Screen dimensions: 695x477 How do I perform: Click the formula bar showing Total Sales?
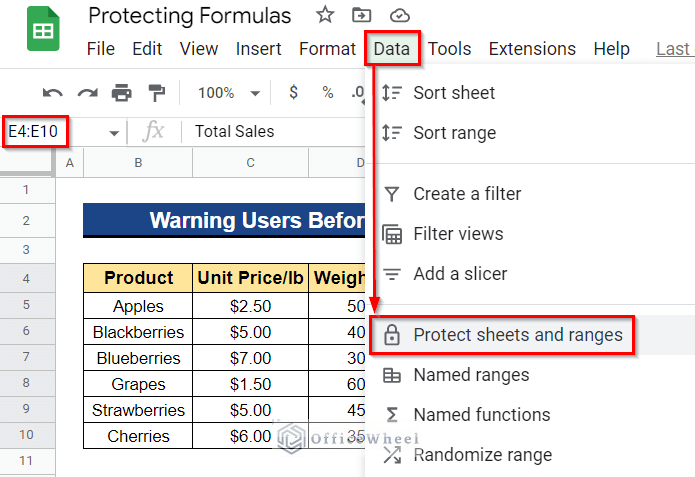coord(273,132)
